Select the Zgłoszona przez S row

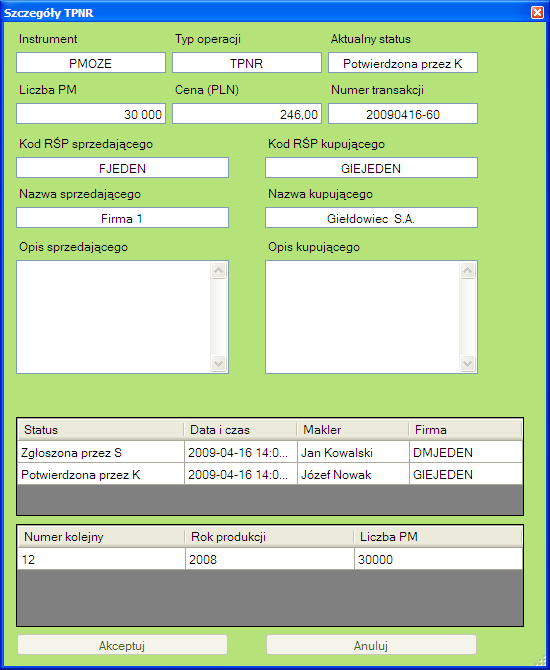tap(270, 452)
